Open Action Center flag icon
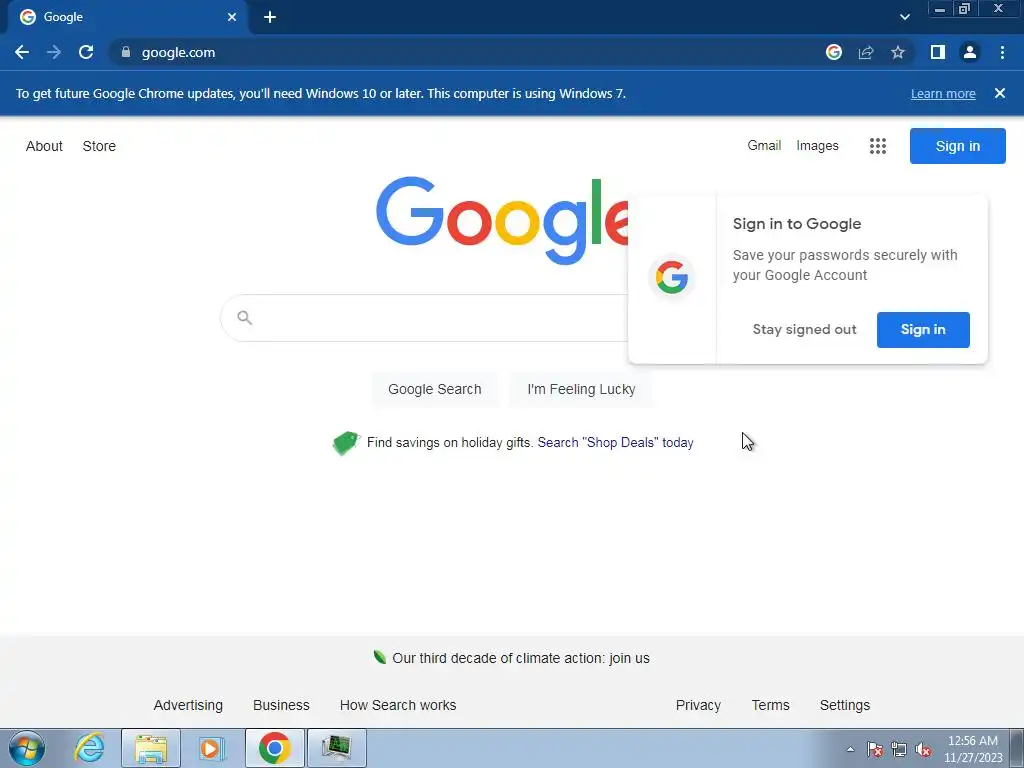This screenshot has height=768, width=1024. pos(875,749)
